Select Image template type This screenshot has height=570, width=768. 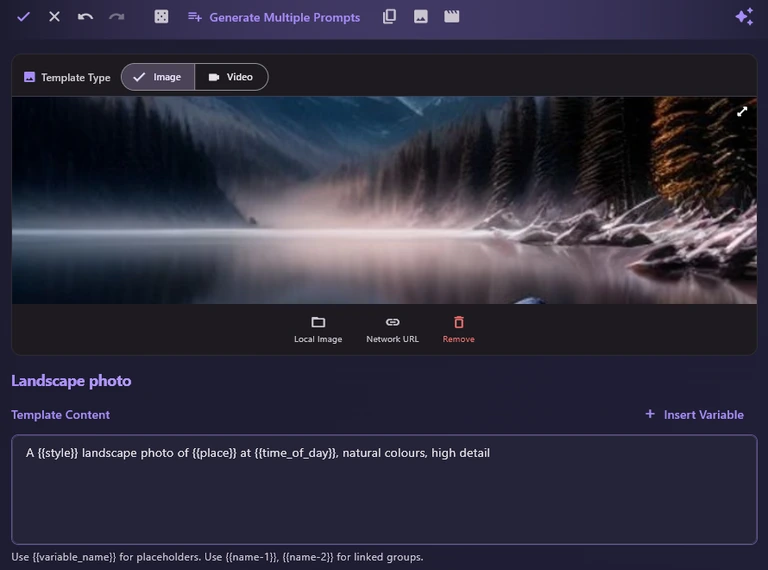coord(158,77)
